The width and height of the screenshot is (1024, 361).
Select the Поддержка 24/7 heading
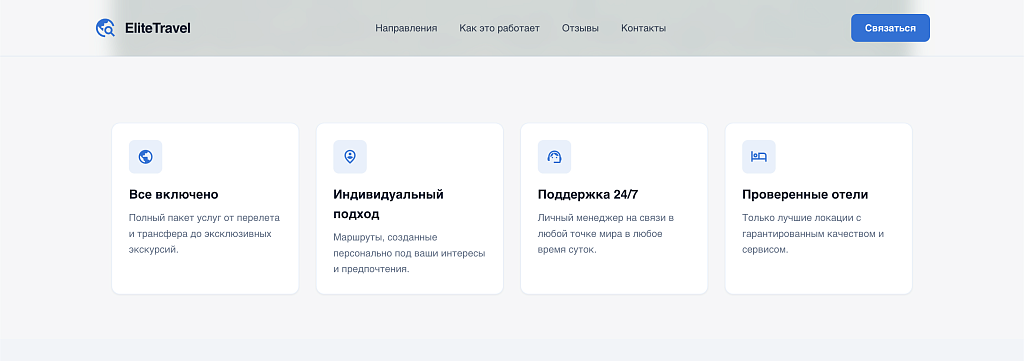588,195
